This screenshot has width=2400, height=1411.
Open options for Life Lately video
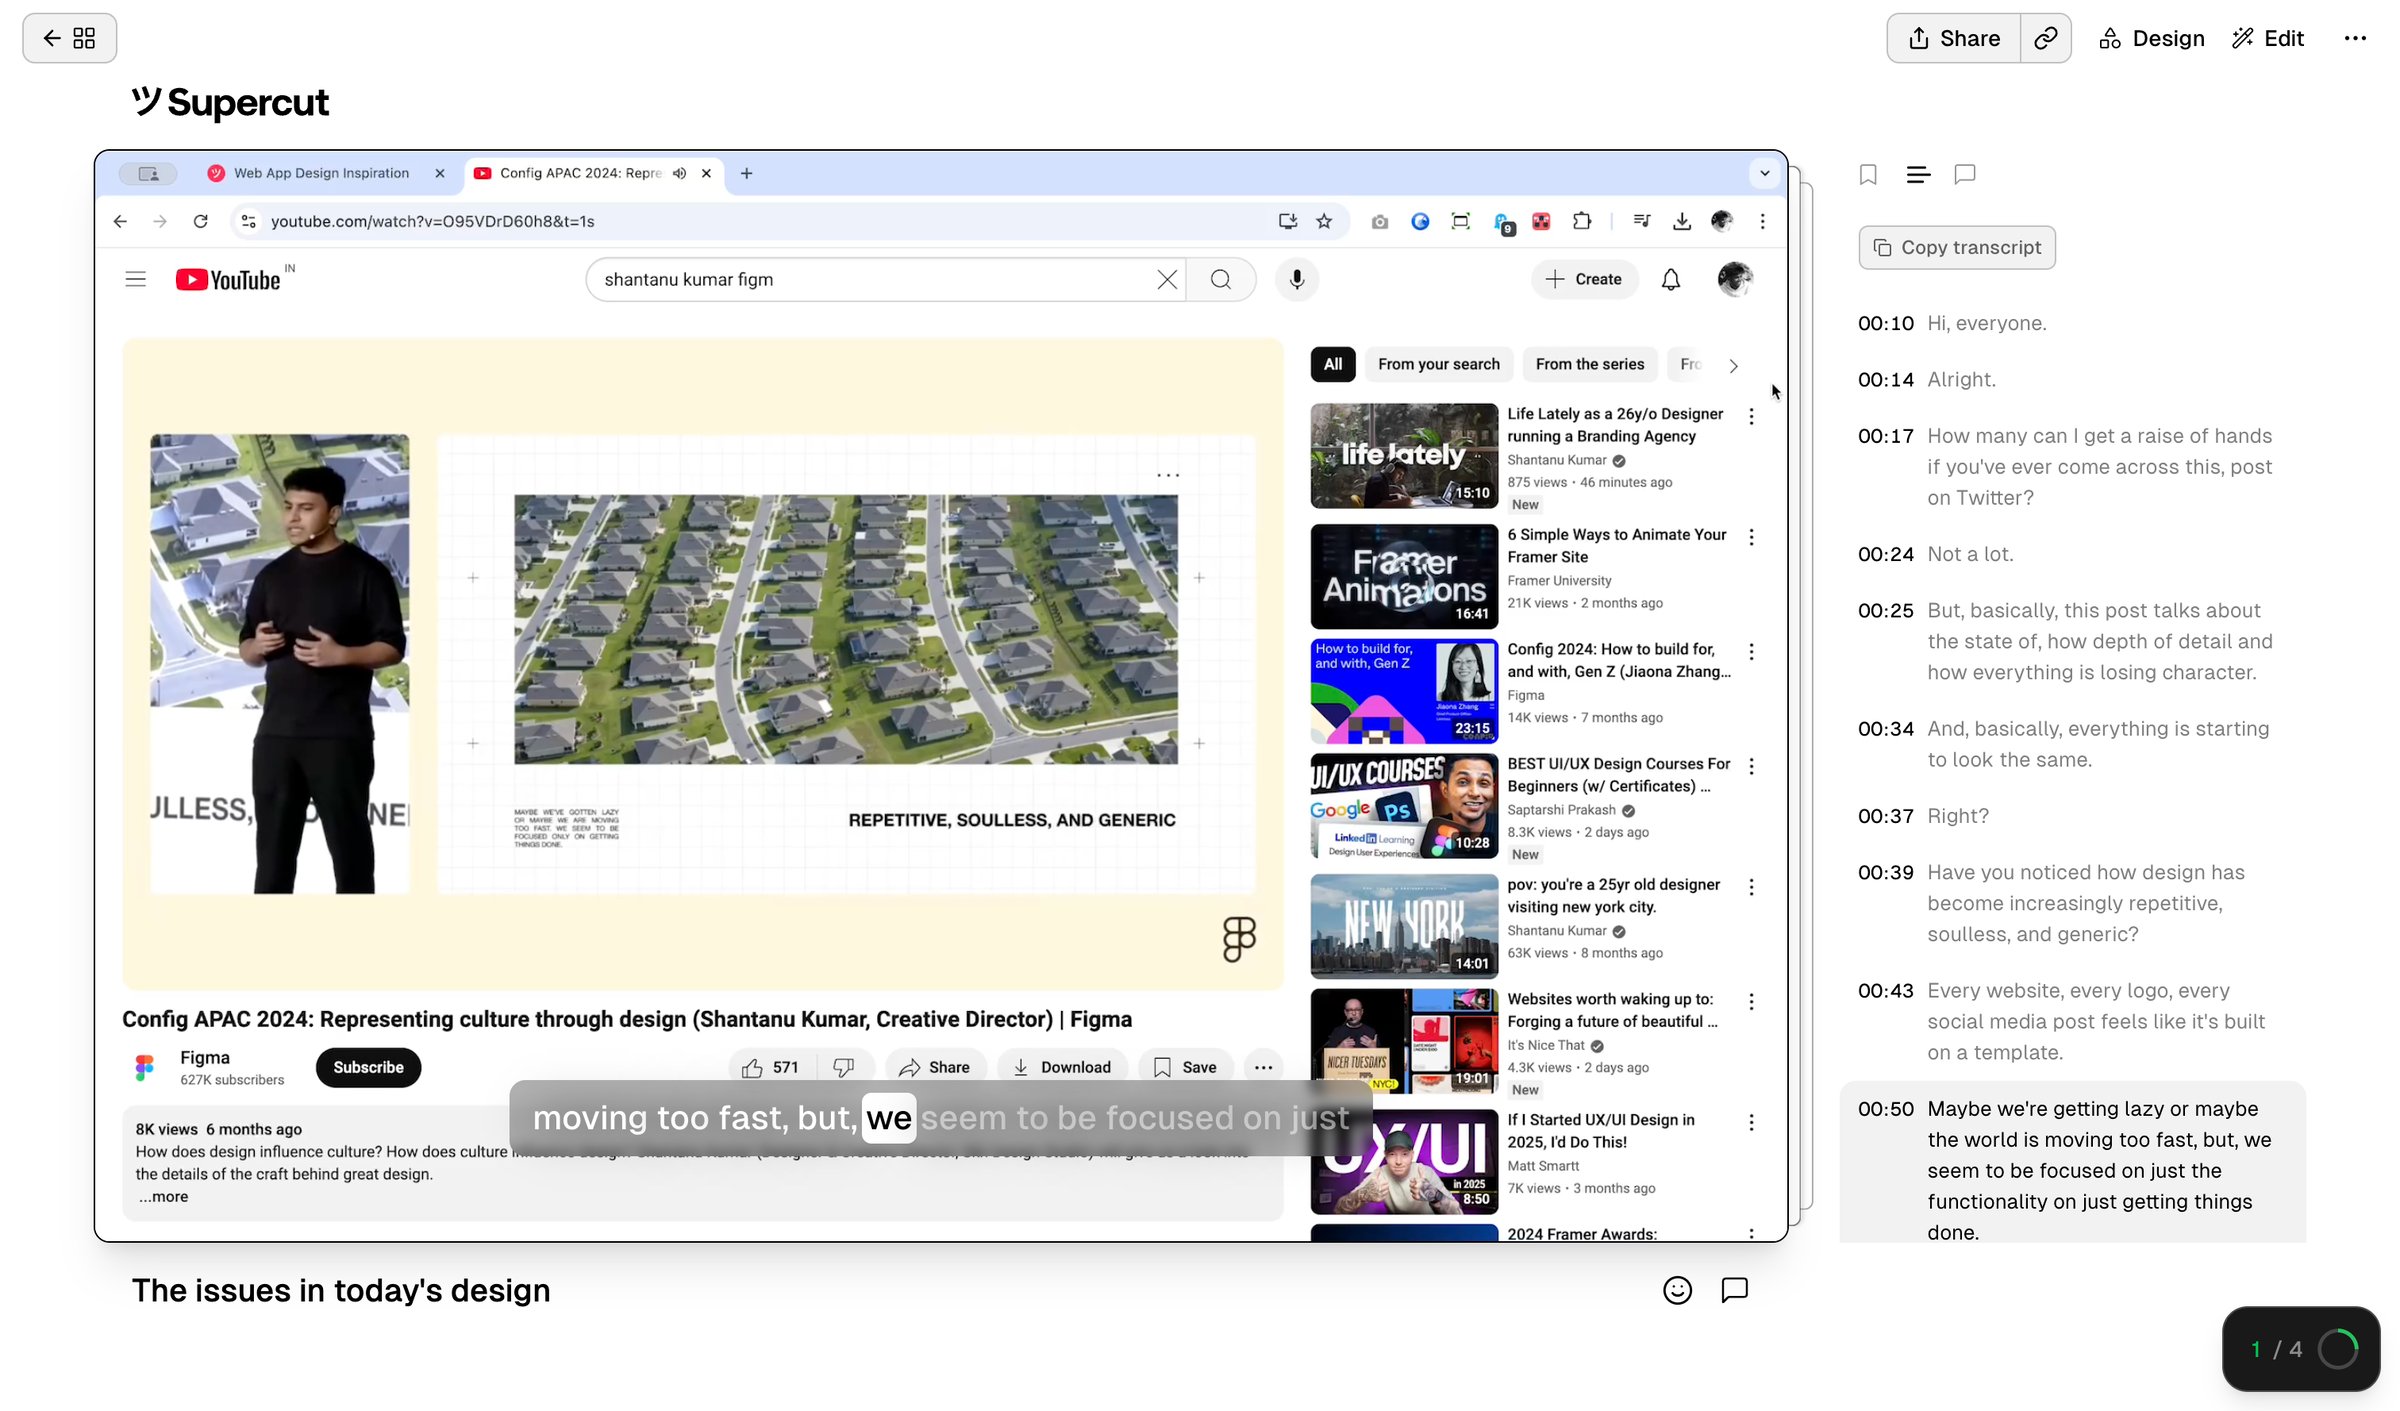[x=1751, y=417]
